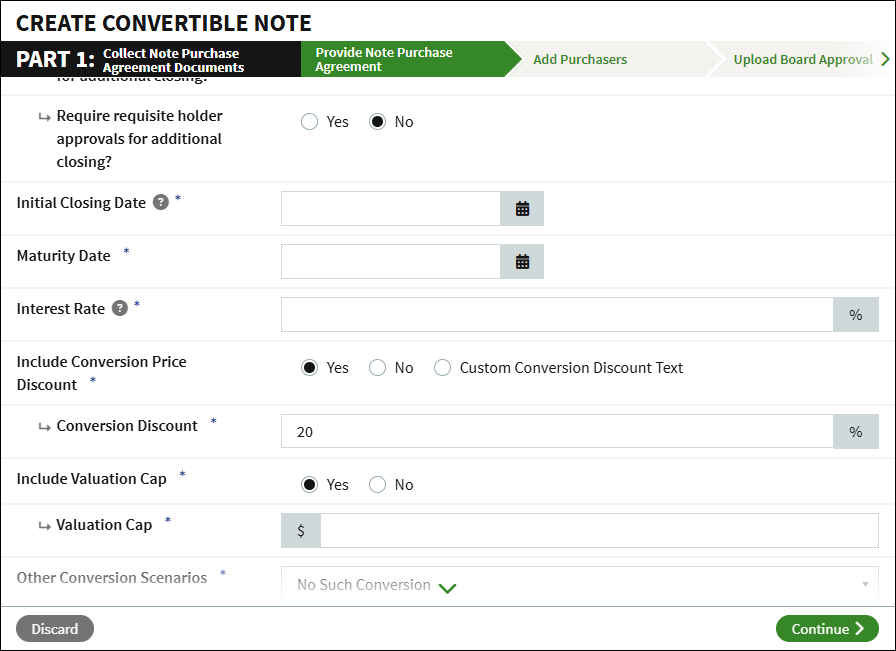The width and height of the screenshot is (896, 651).
Task: Go to Upload Board Approval step
Action: [803, 59]
